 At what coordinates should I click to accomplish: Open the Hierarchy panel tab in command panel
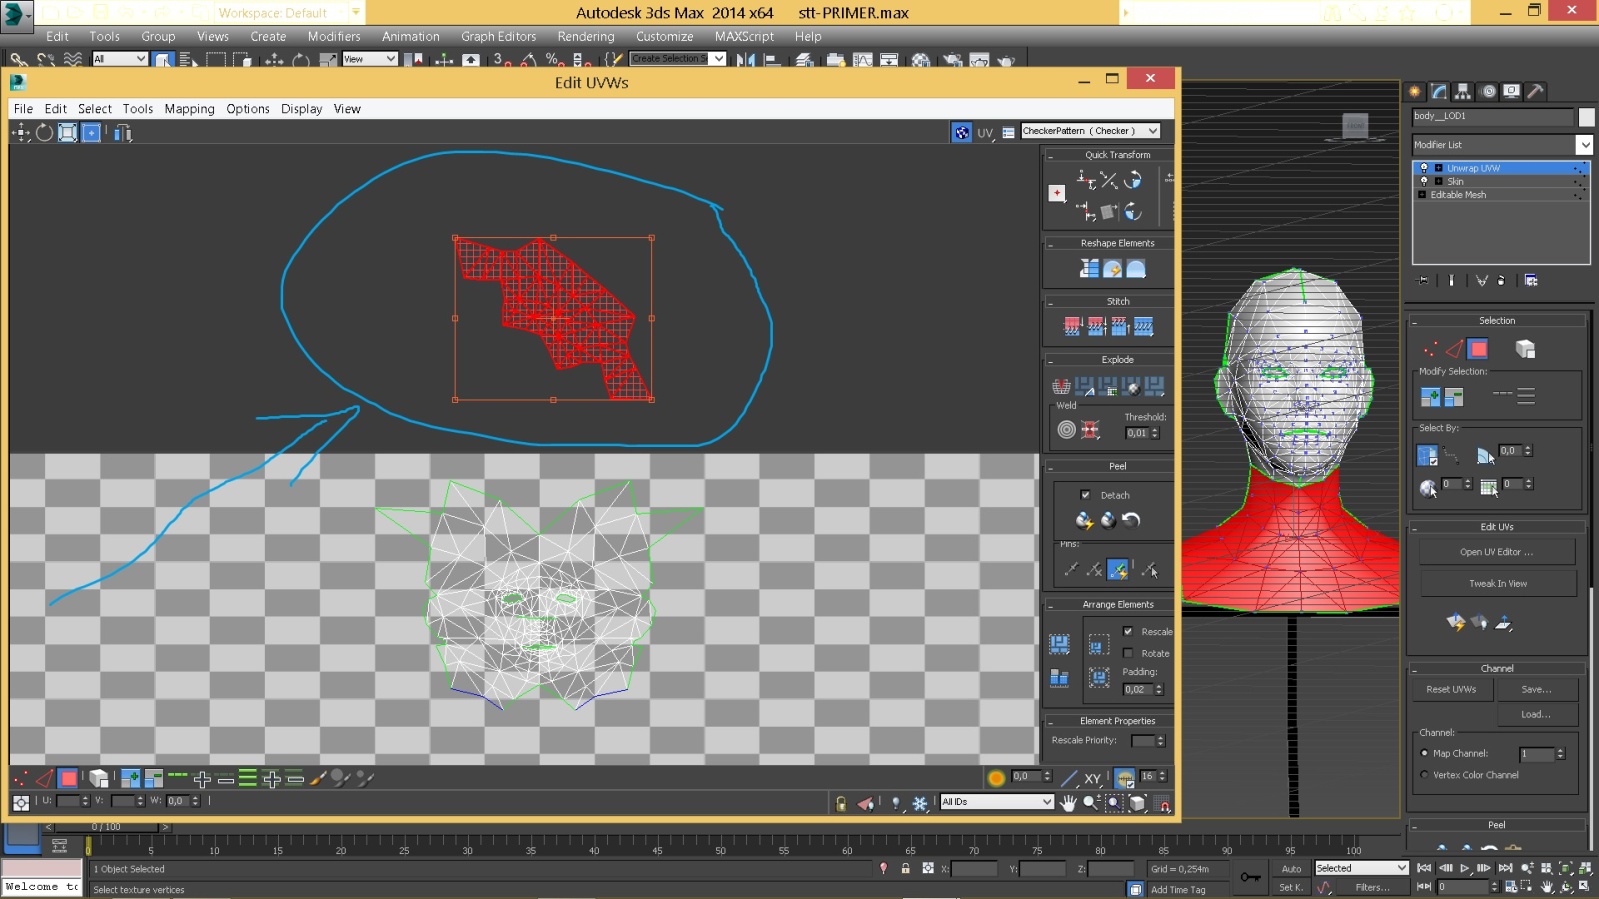[1463, 92]
